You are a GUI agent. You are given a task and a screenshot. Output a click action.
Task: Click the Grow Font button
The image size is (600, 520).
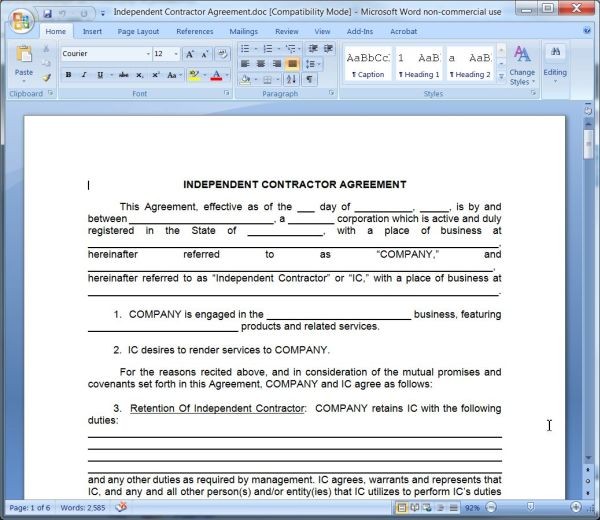tap(190, 54)
